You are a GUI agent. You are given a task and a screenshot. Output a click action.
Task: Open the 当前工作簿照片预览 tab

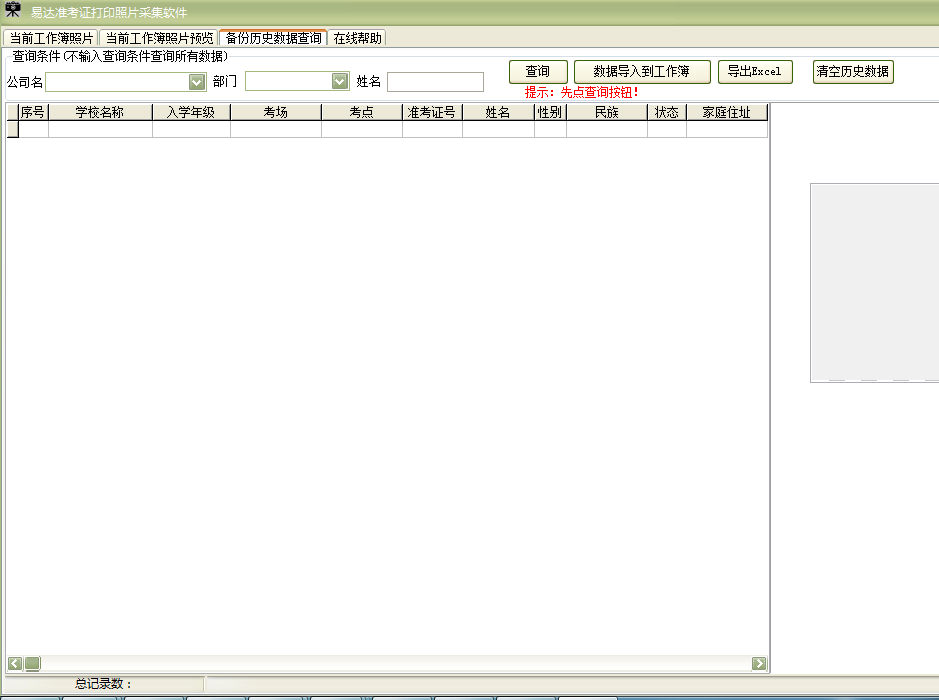[x=160, y=38]
